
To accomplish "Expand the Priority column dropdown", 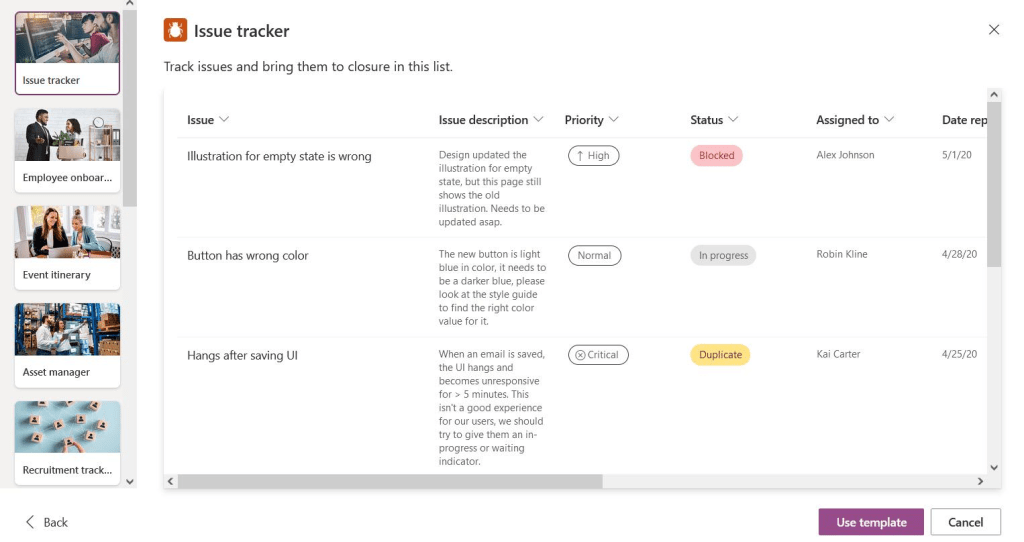I will tap(614, 120).
